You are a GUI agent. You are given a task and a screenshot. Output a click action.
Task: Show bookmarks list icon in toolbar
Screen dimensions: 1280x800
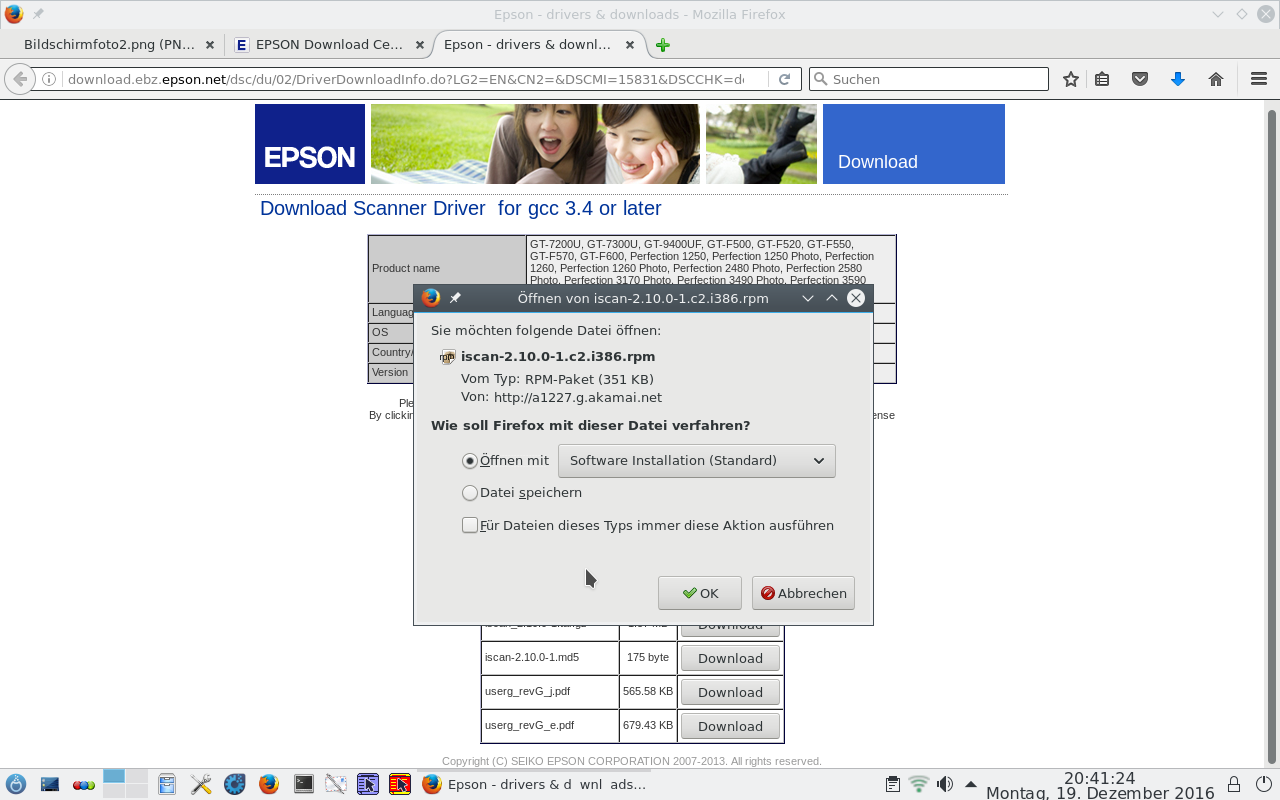pyautogui.click(x=1102, y=79)
